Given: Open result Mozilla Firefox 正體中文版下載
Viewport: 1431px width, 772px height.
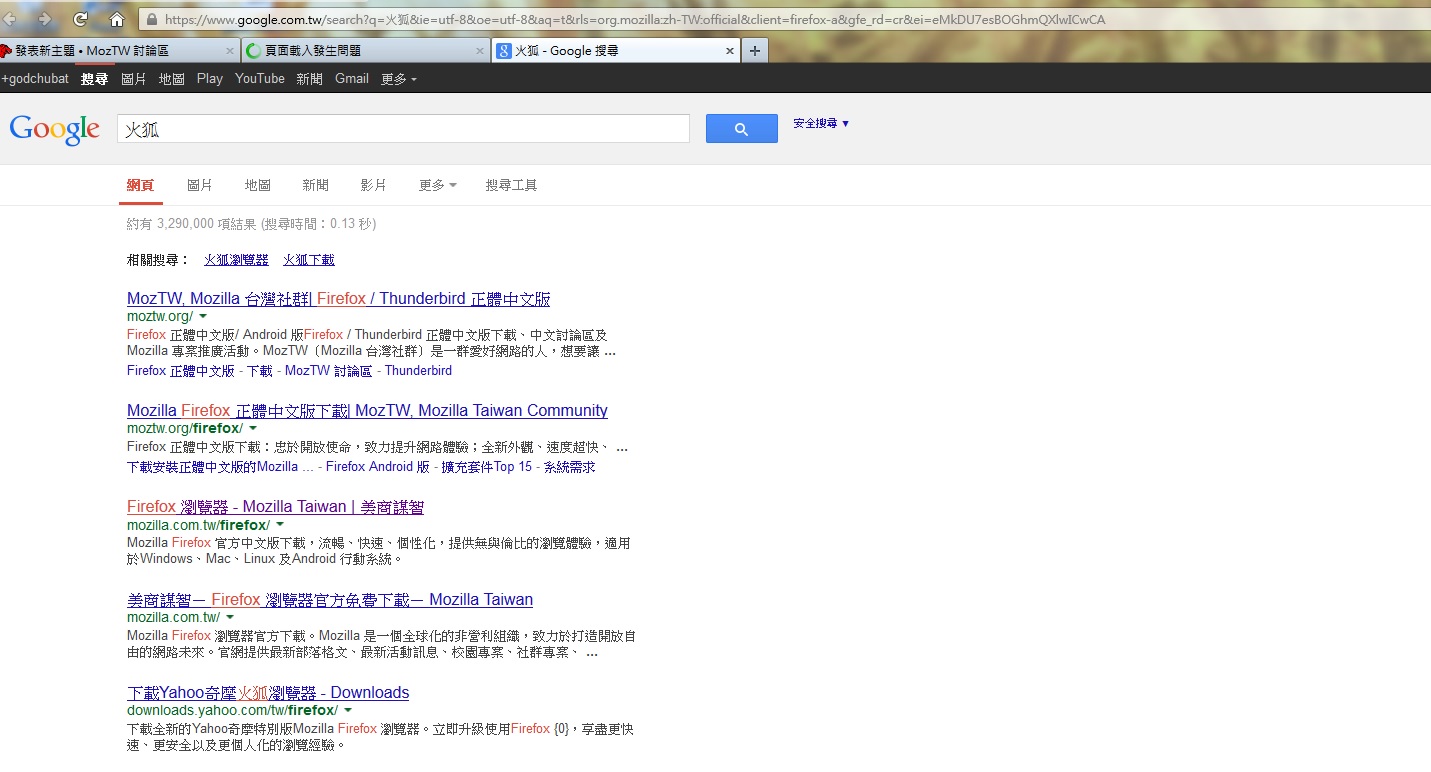Looking at the screenshot, I should click(x=367, y=411).
